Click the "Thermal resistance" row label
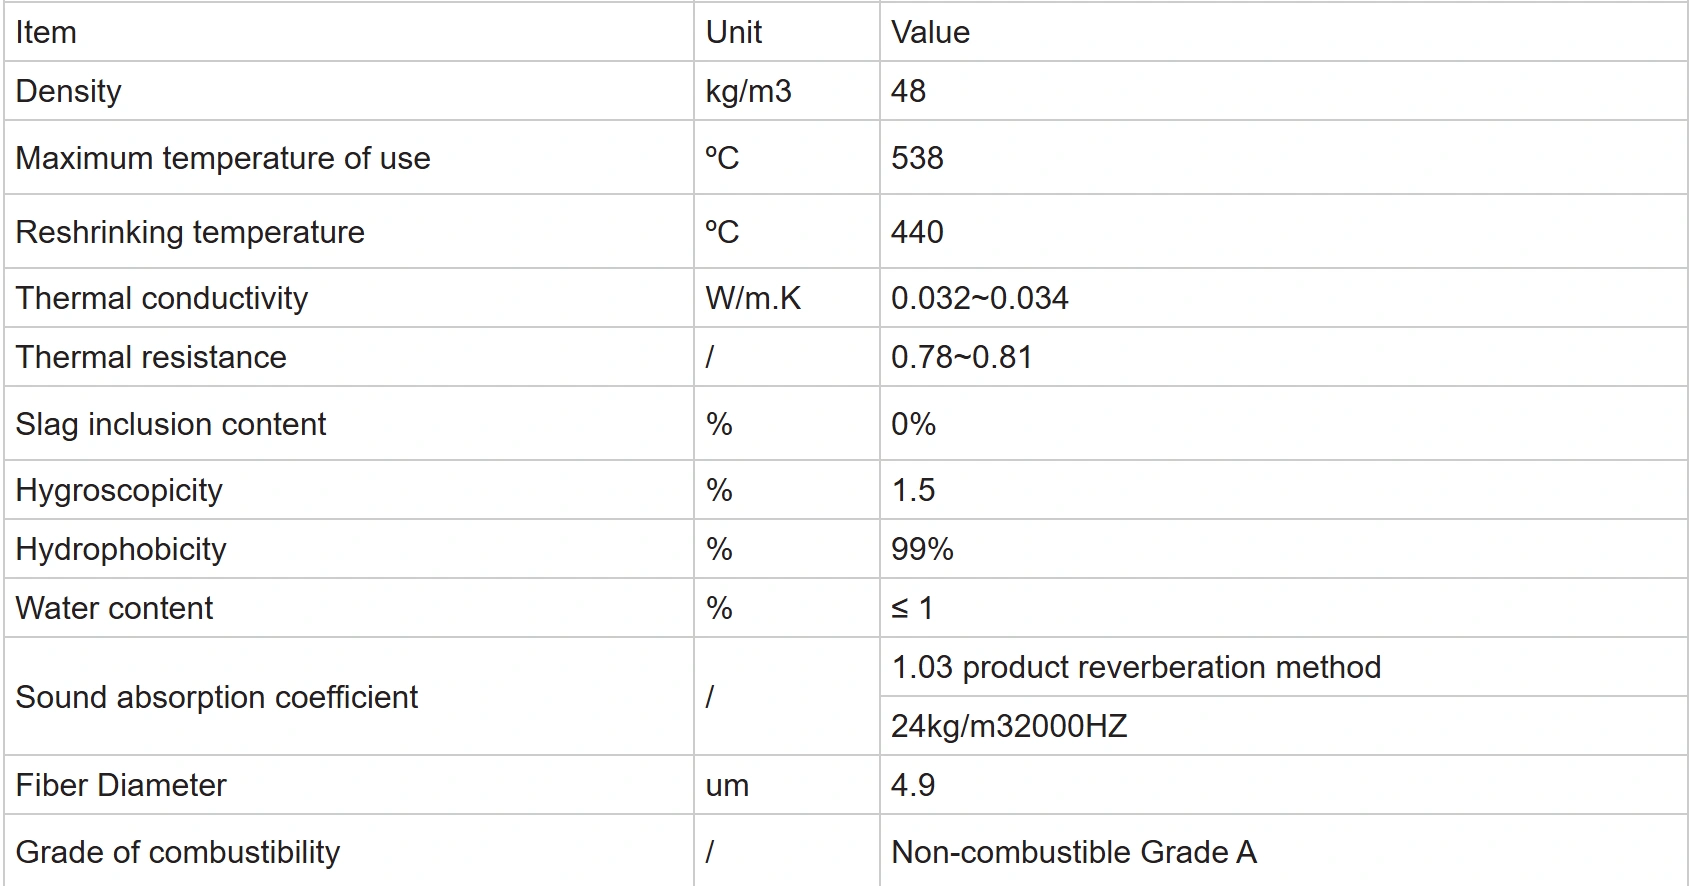 [x=151, y=357]
